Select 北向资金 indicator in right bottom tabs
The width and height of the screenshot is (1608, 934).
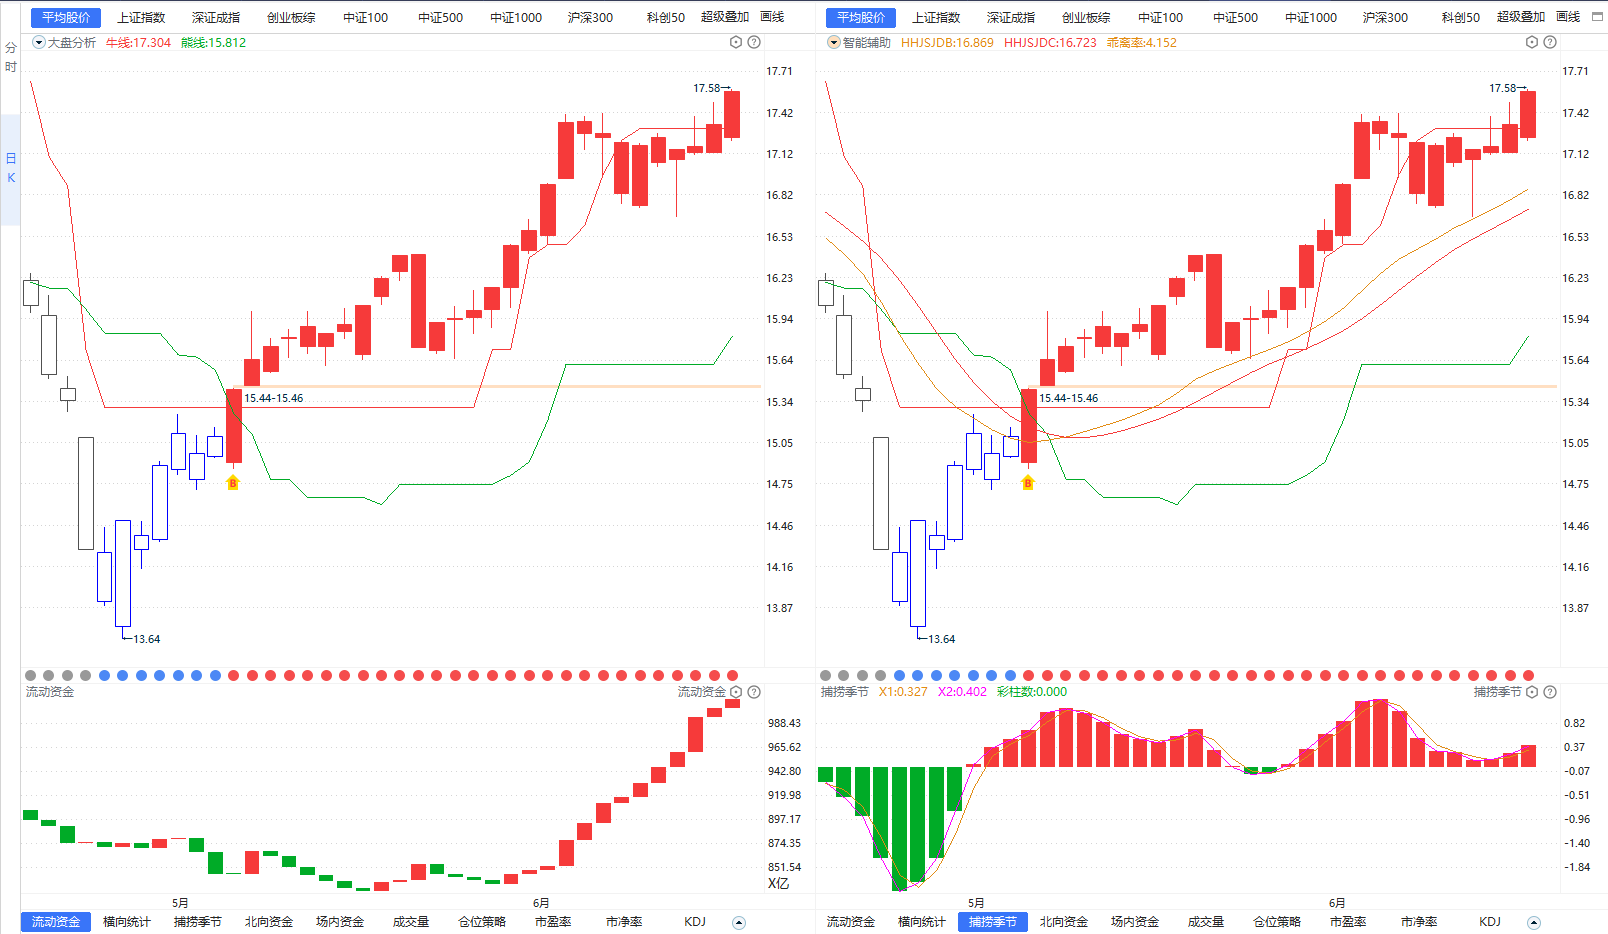pyautogui.click(x=1064, y=922)
